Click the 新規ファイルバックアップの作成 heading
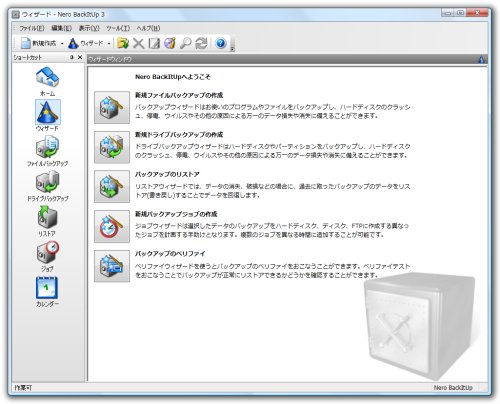Image resolution: width=500 pixels, height=404 pixels. (179, 95)
